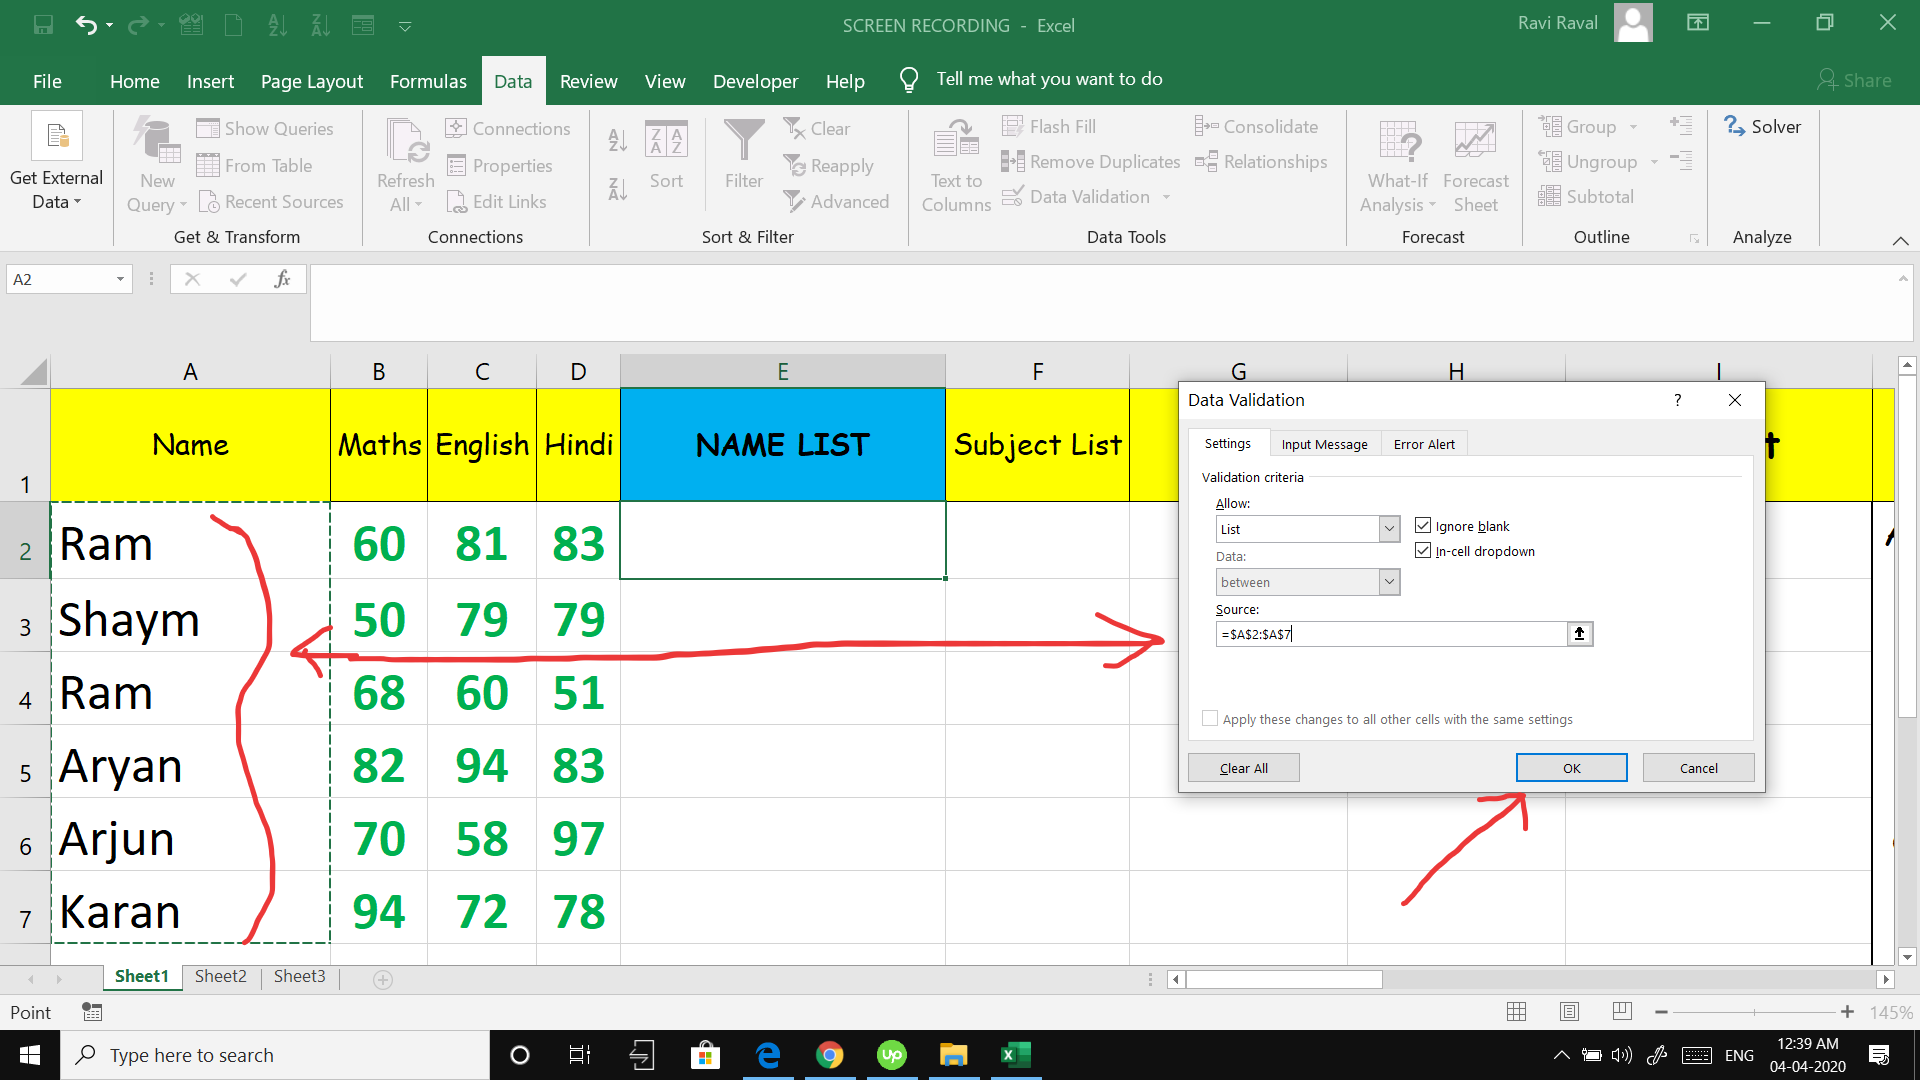Click the Clear All button
This screenshot has height=1080, width=1920.
pos(1243,768)
